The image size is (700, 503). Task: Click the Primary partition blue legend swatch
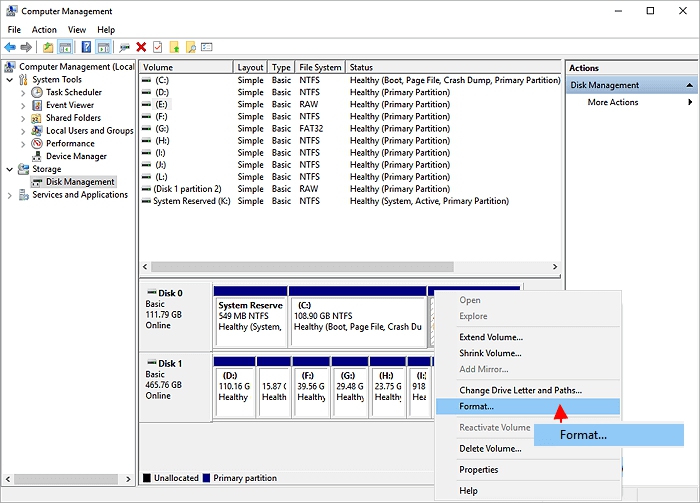[206, 478]
